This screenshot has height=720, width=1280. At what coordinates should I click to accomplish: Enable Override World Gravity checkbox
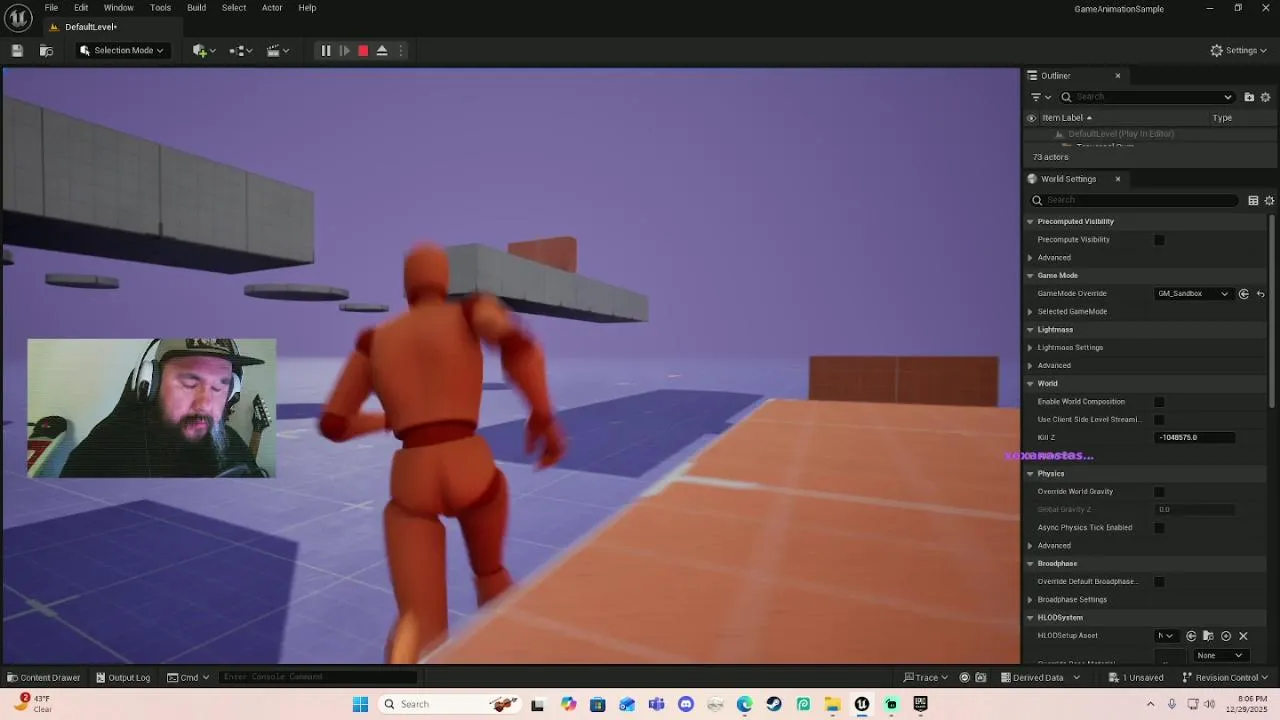(1159, 492)
